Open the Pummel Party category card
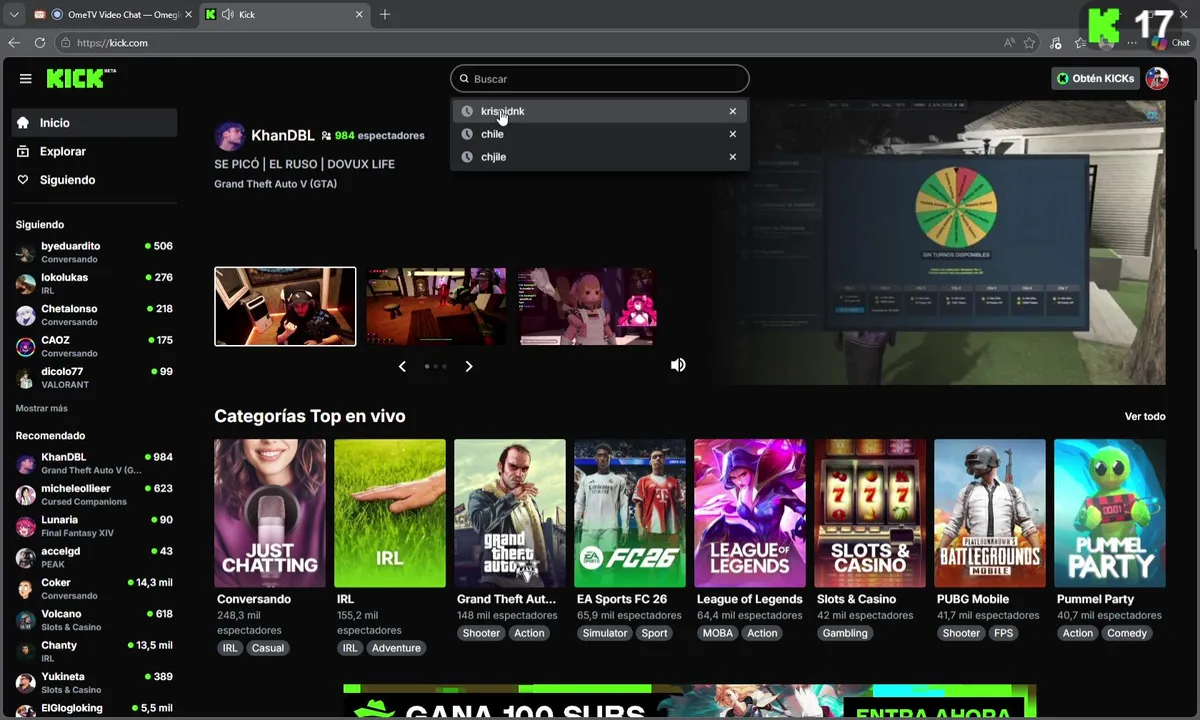 point(1110,513)
